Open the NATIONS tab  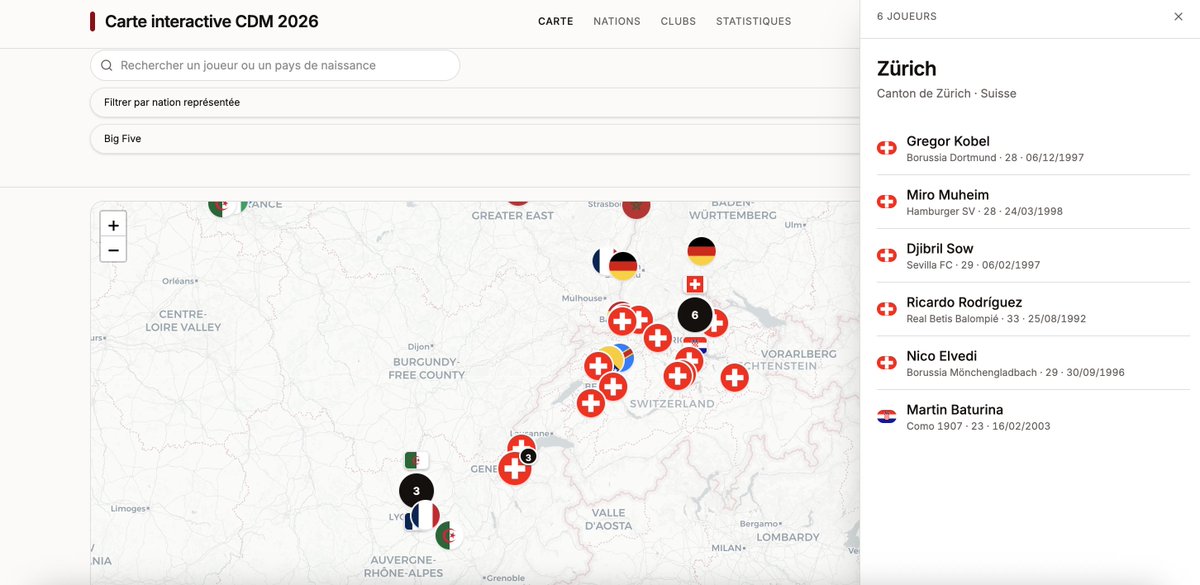617,21
